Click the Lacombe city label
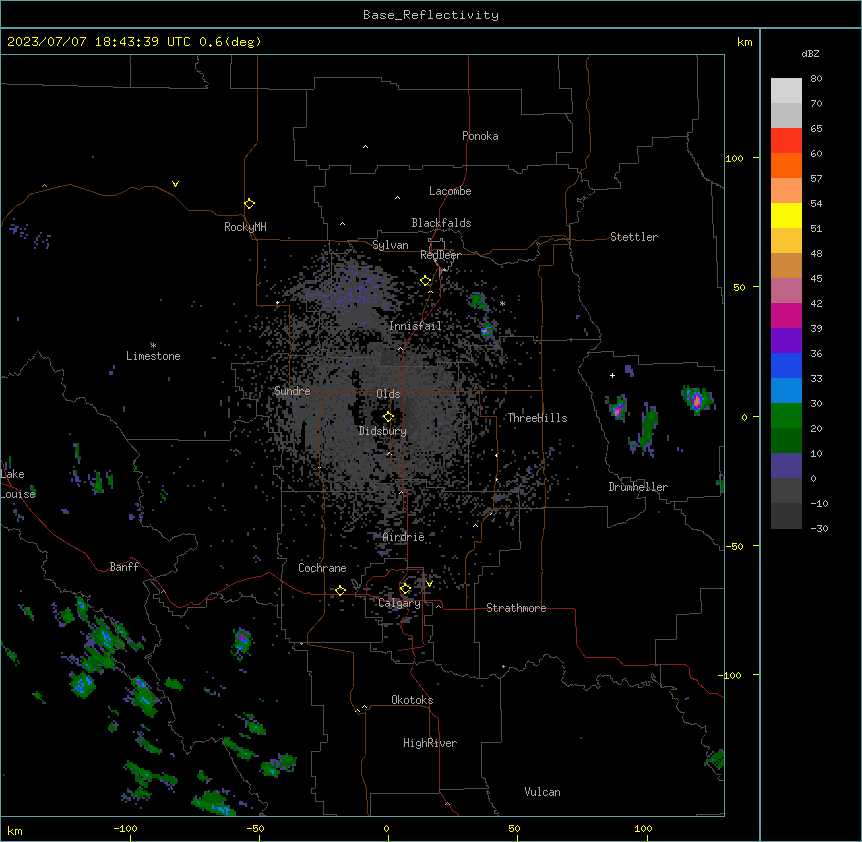This screenshot has height=842, width=862. pos(450,191)
